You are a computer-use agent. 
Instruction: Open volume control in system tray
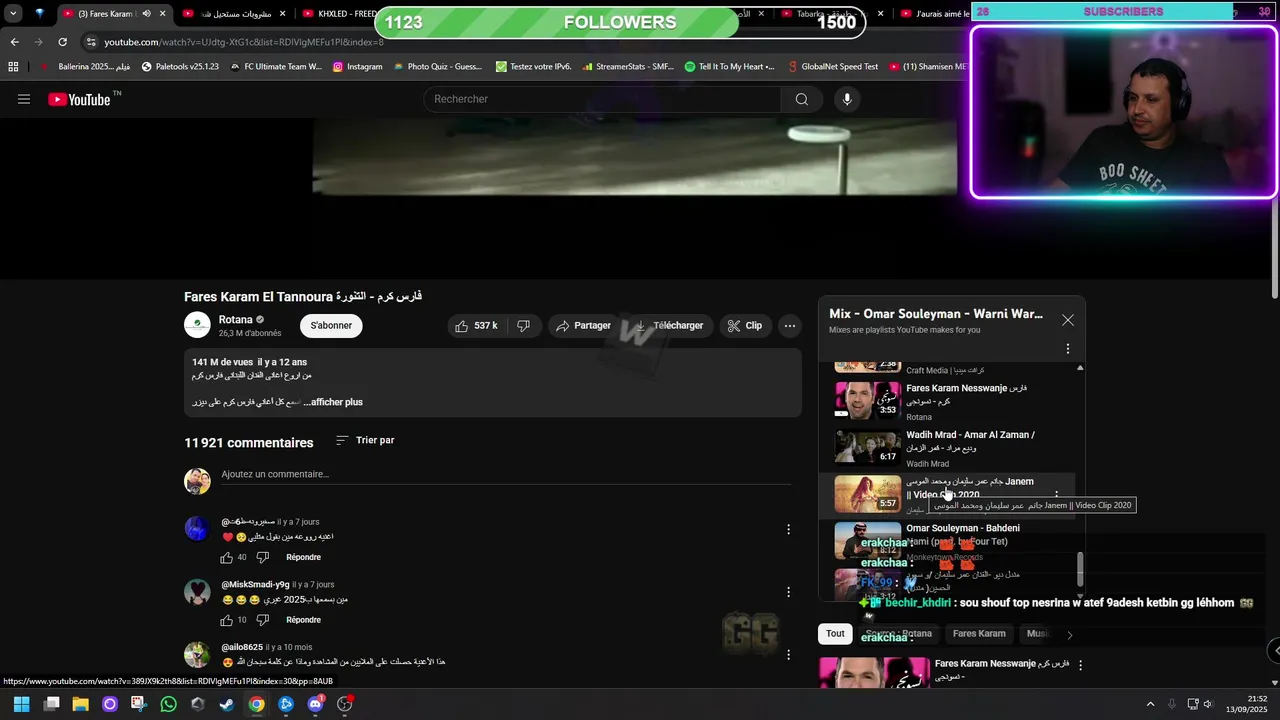click(x=1208, y=704)
